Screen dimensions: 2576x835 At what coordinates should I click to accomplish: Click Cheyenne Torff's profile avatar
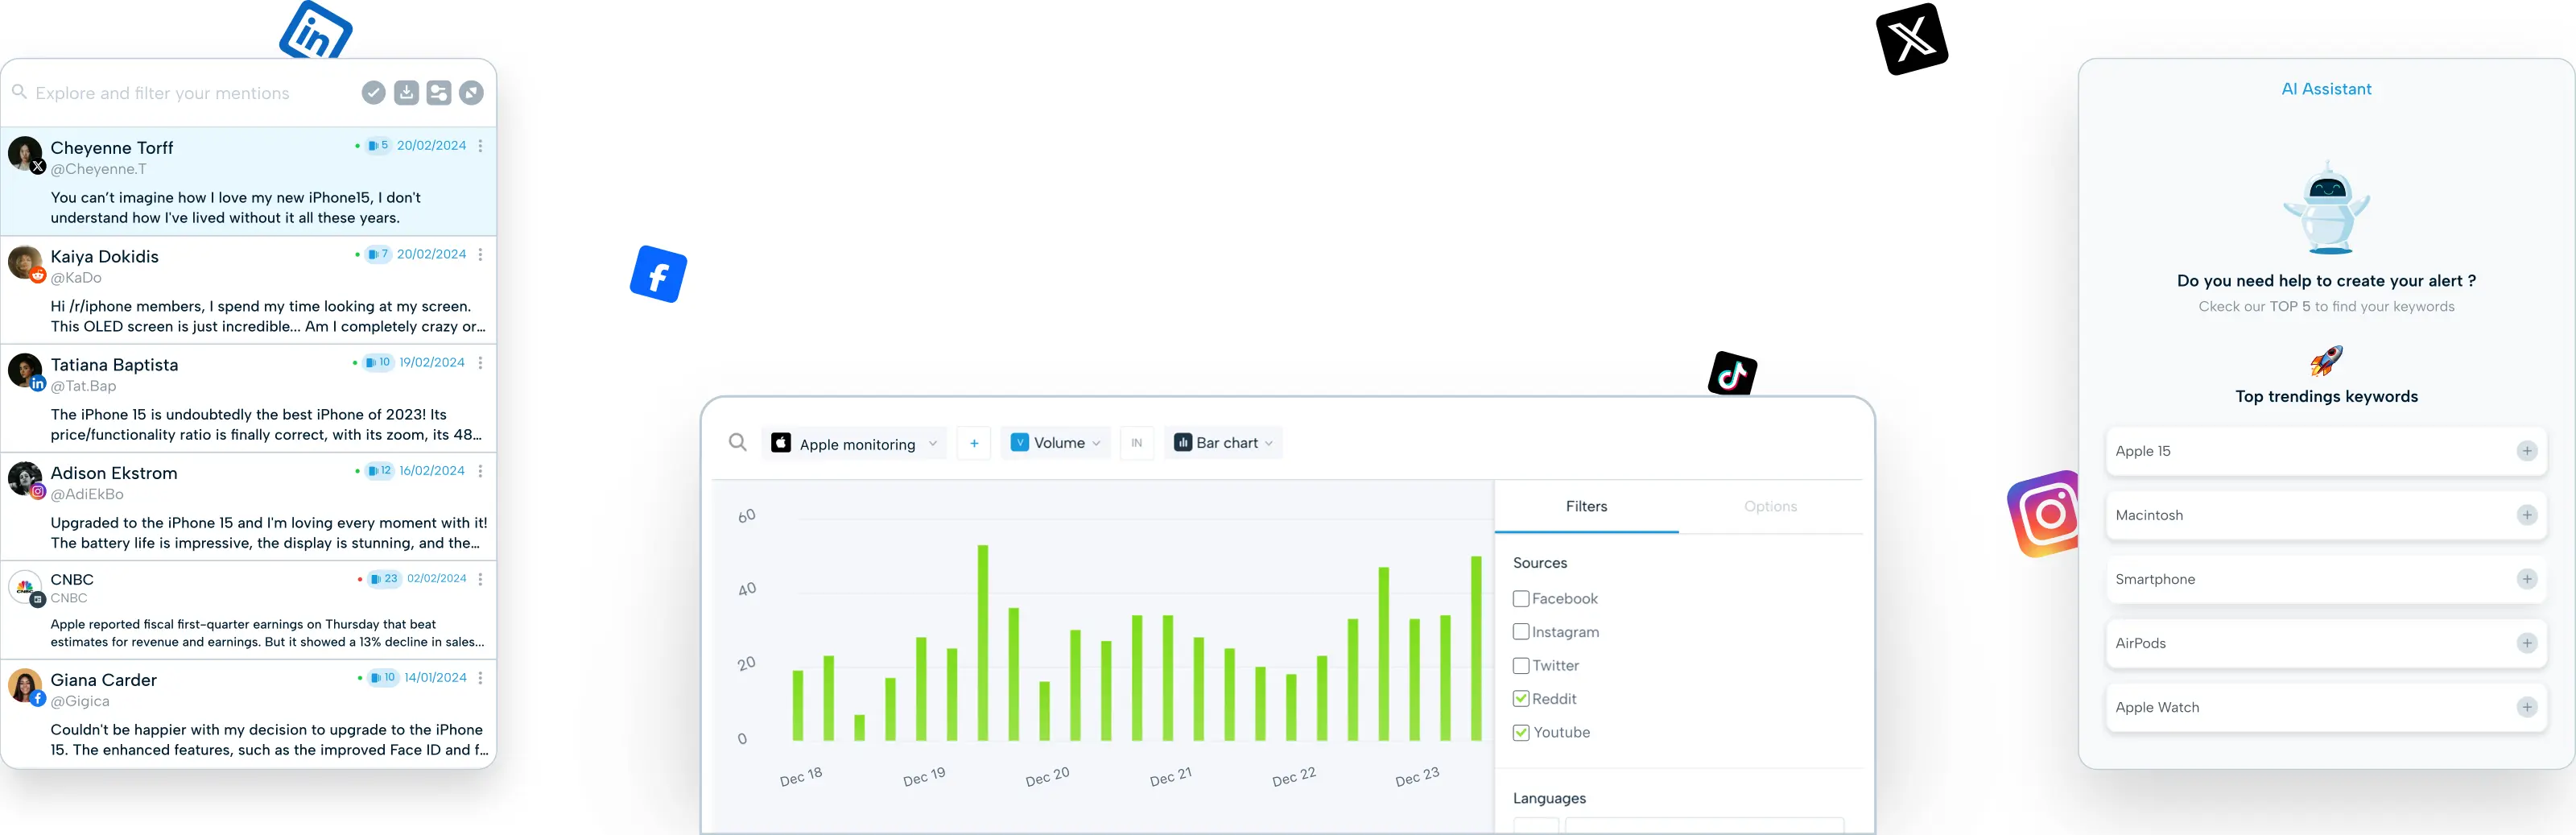(25, 154)
